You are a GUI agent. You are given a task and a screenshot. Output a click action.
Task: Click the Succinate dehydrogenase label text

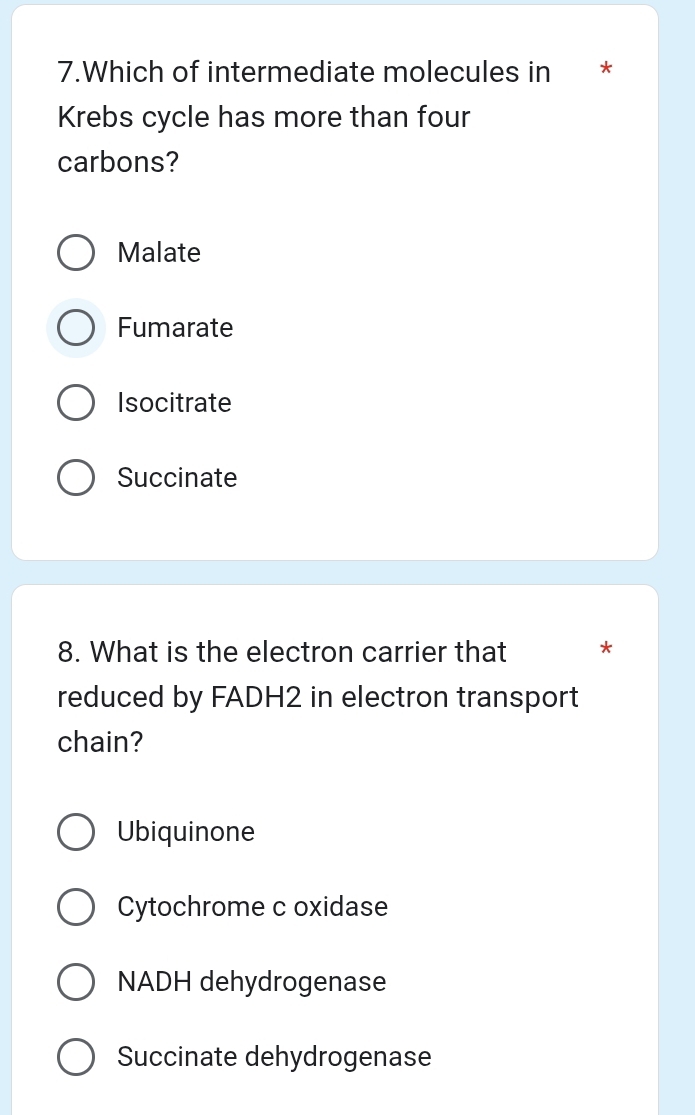pyautogui.click(x=274, y=1056)
